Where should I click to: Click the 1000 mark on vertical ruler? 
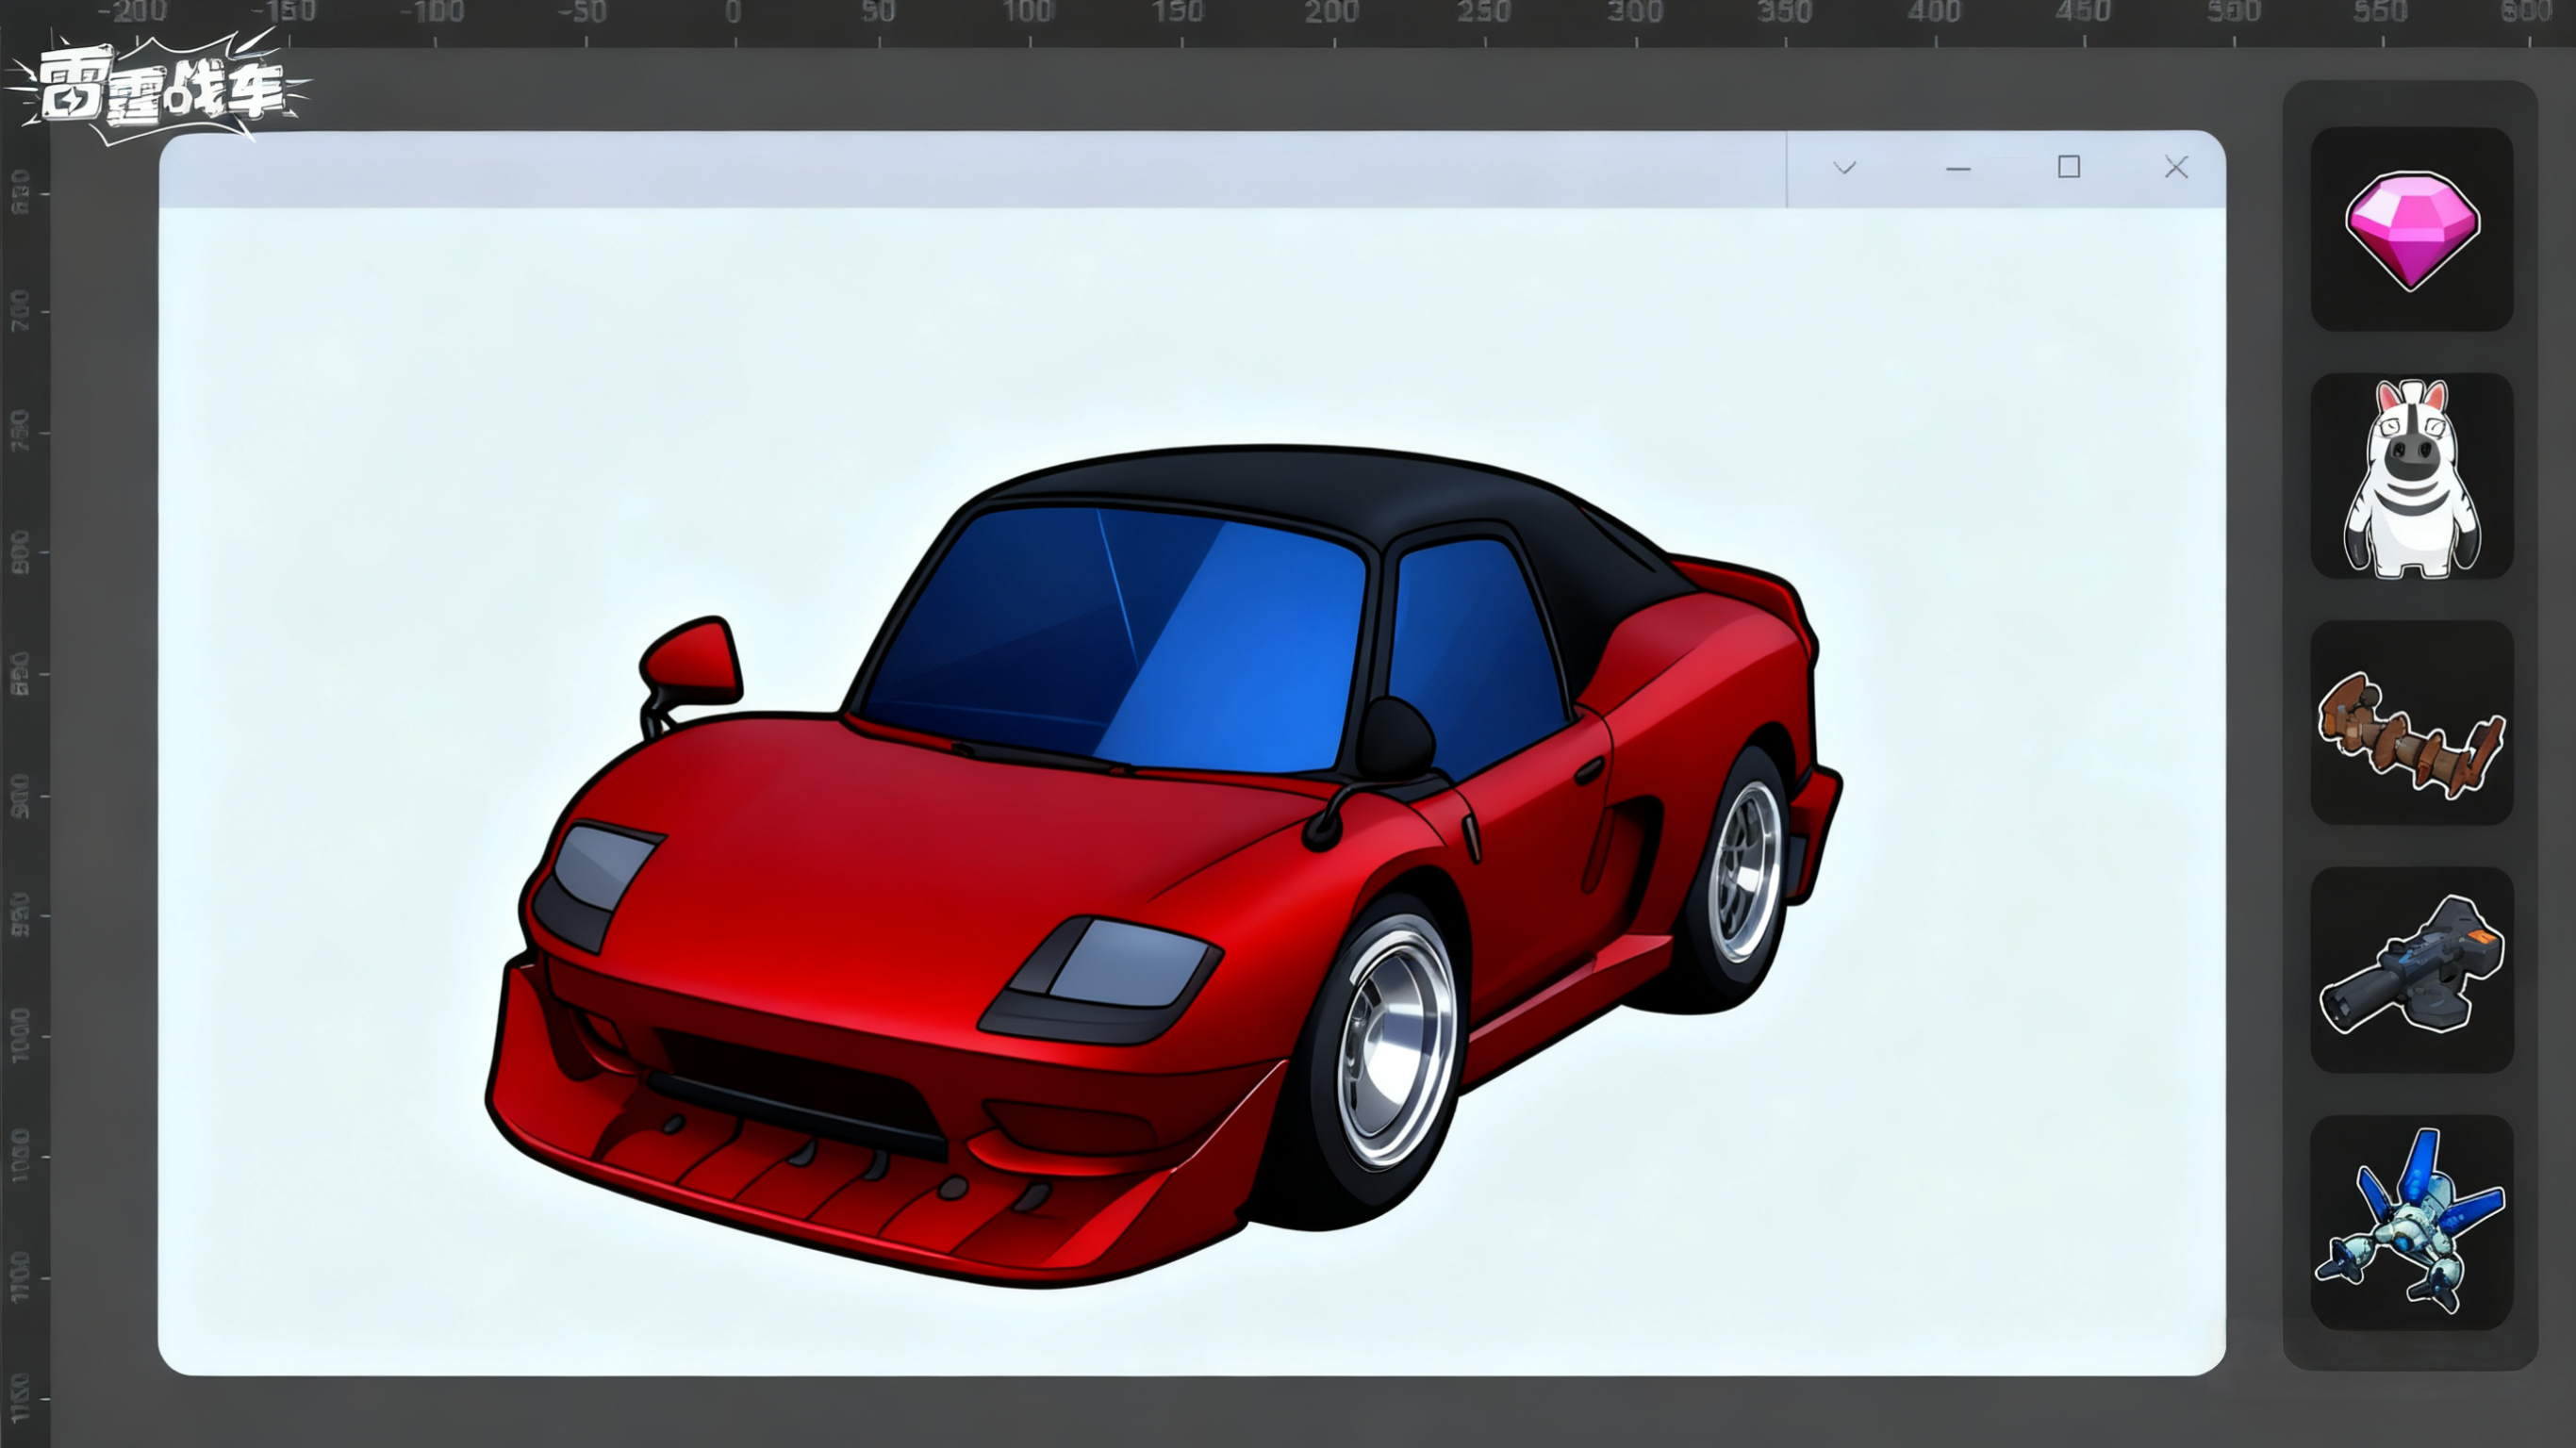pyautogui.click(x=20, y=1034)
